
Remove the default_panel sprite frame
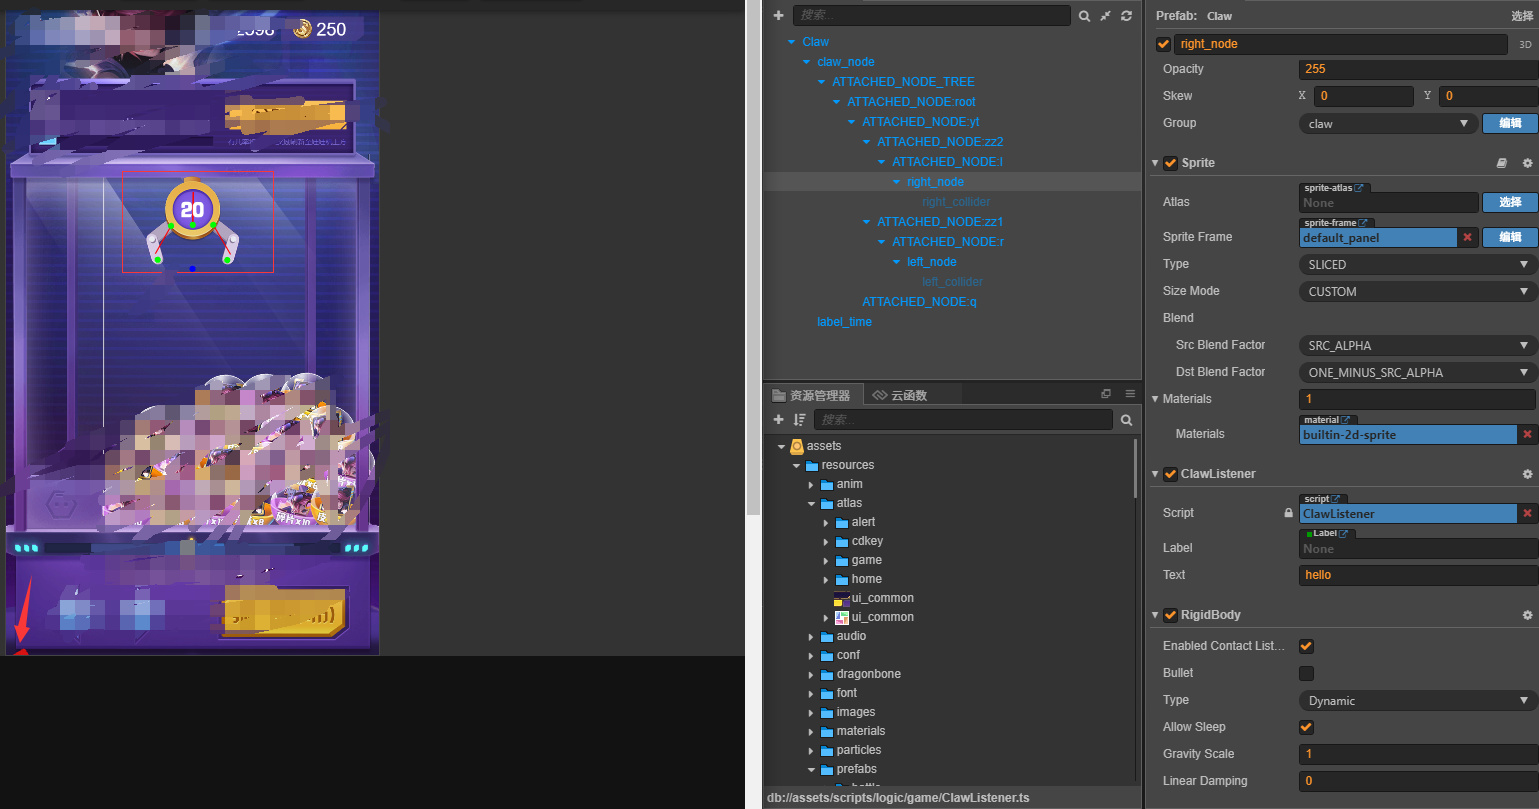click(1467, 237)
